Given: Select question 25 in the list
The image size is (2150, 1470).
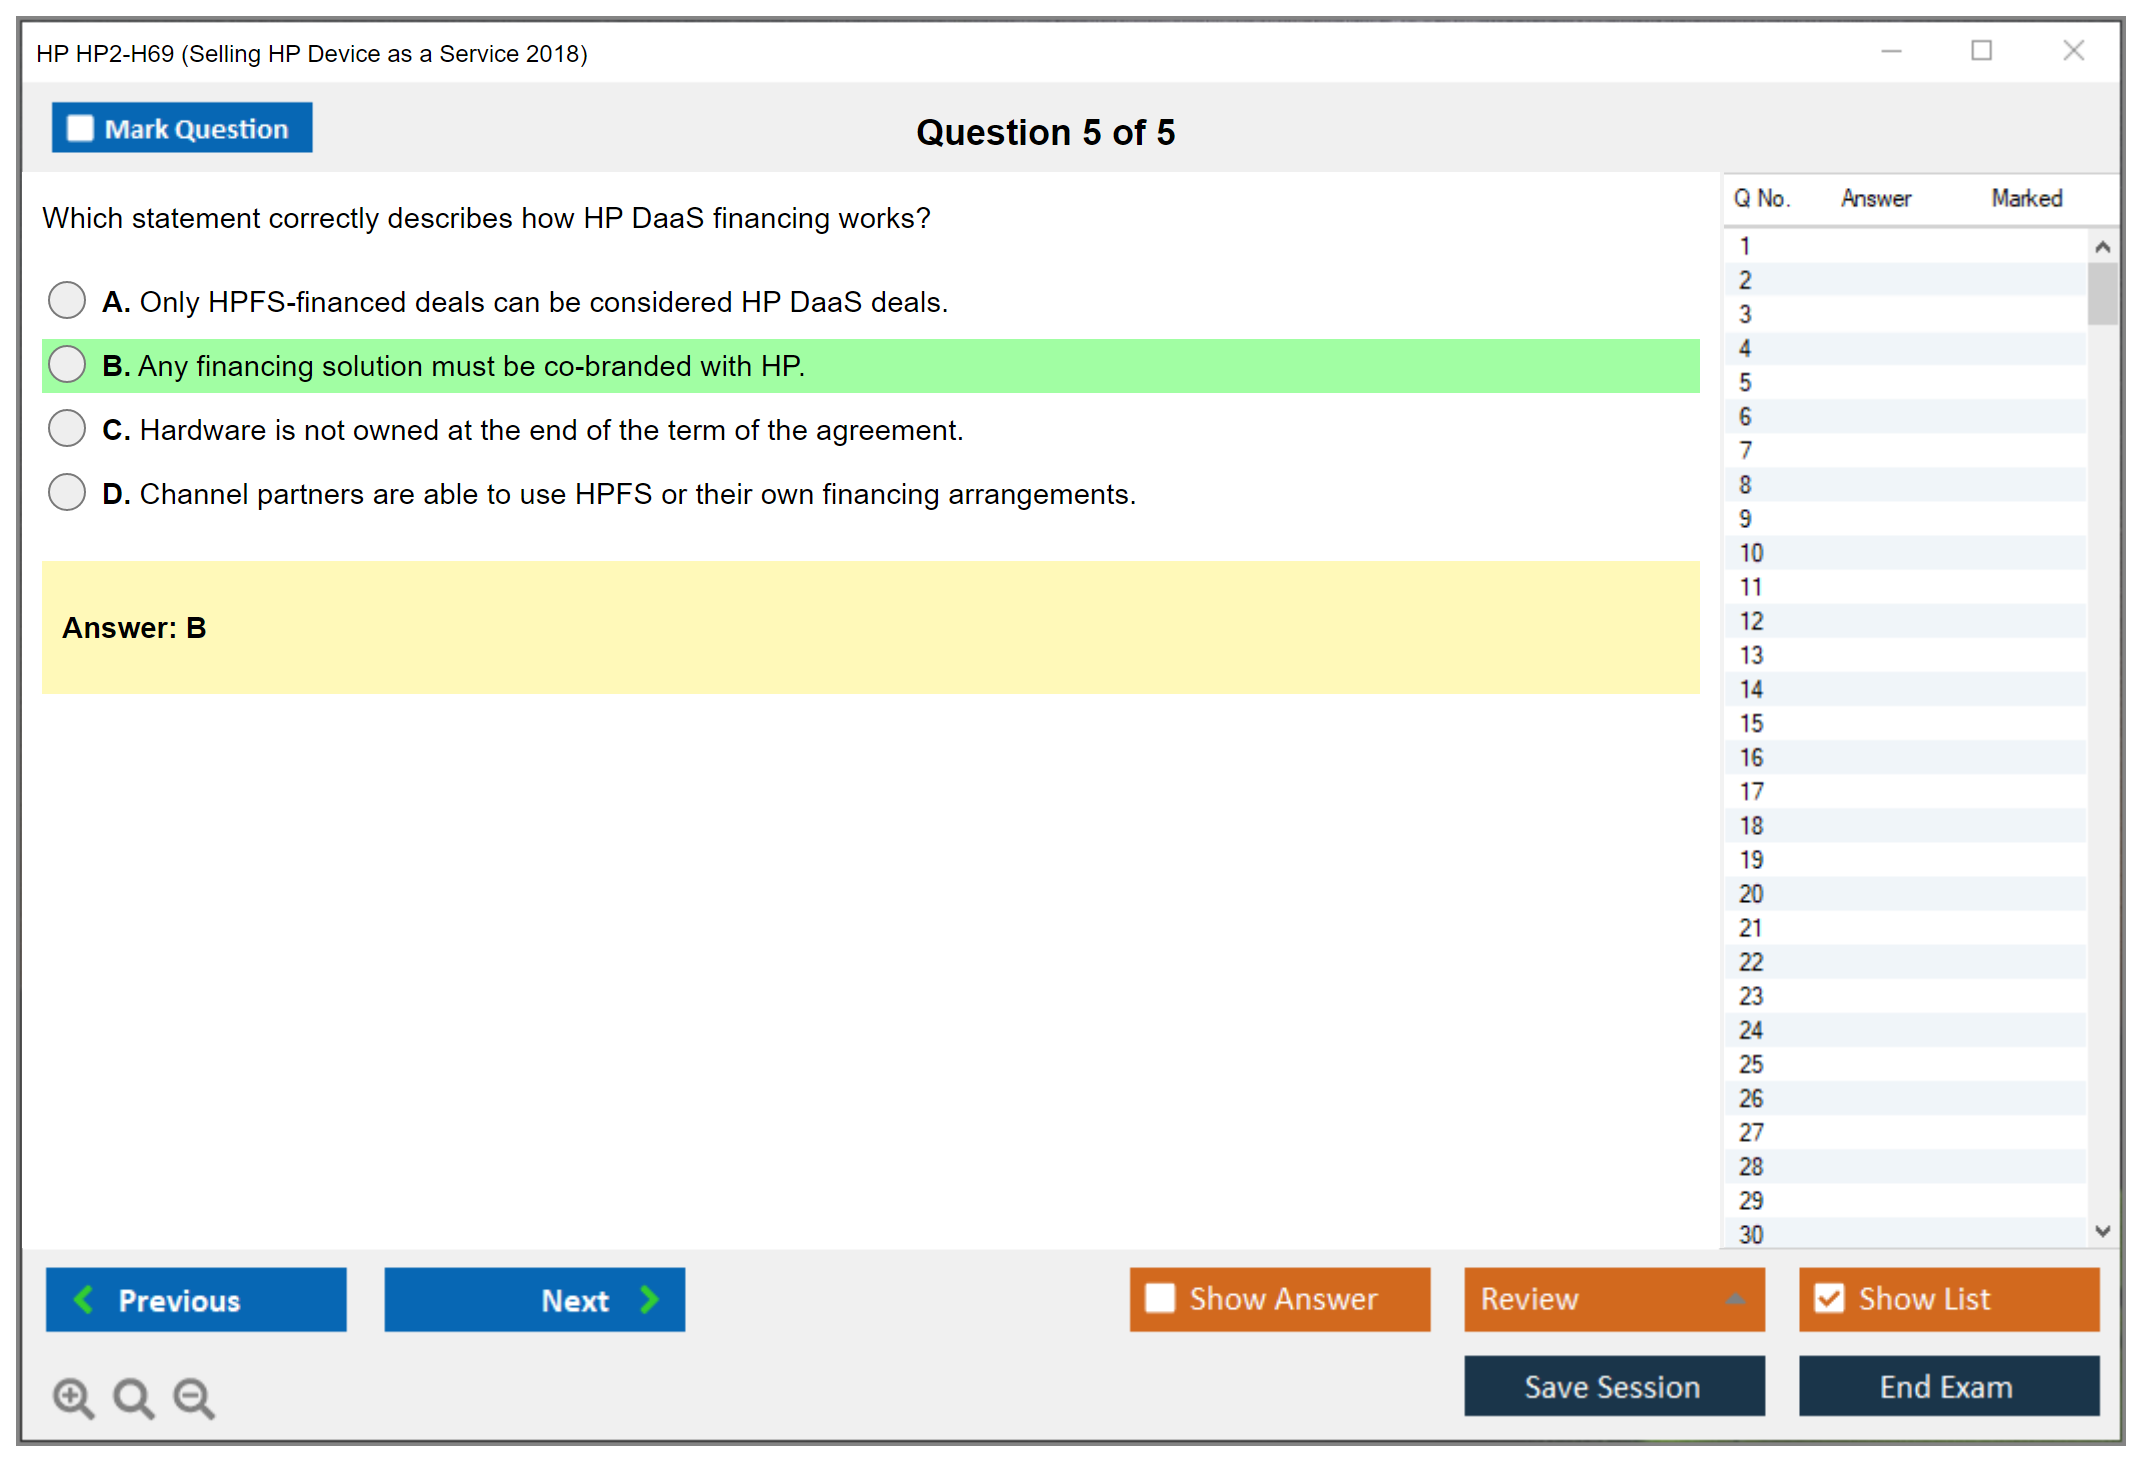Looking at the screenshot, I should point(1751,1064).
